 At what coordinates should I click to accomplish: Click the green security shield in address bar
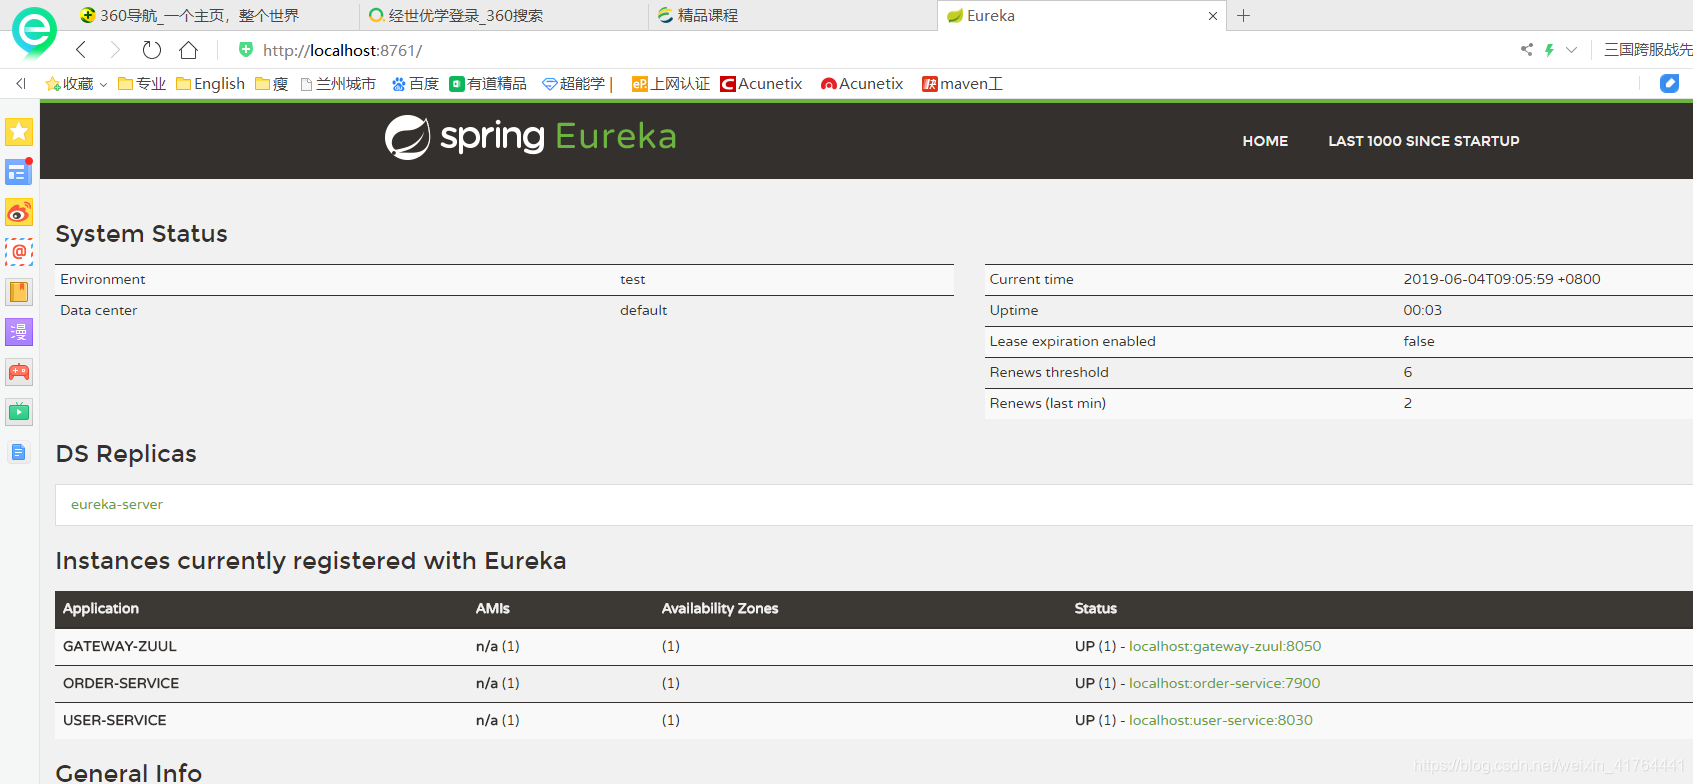pyautogui.click(x=246, y=49)
